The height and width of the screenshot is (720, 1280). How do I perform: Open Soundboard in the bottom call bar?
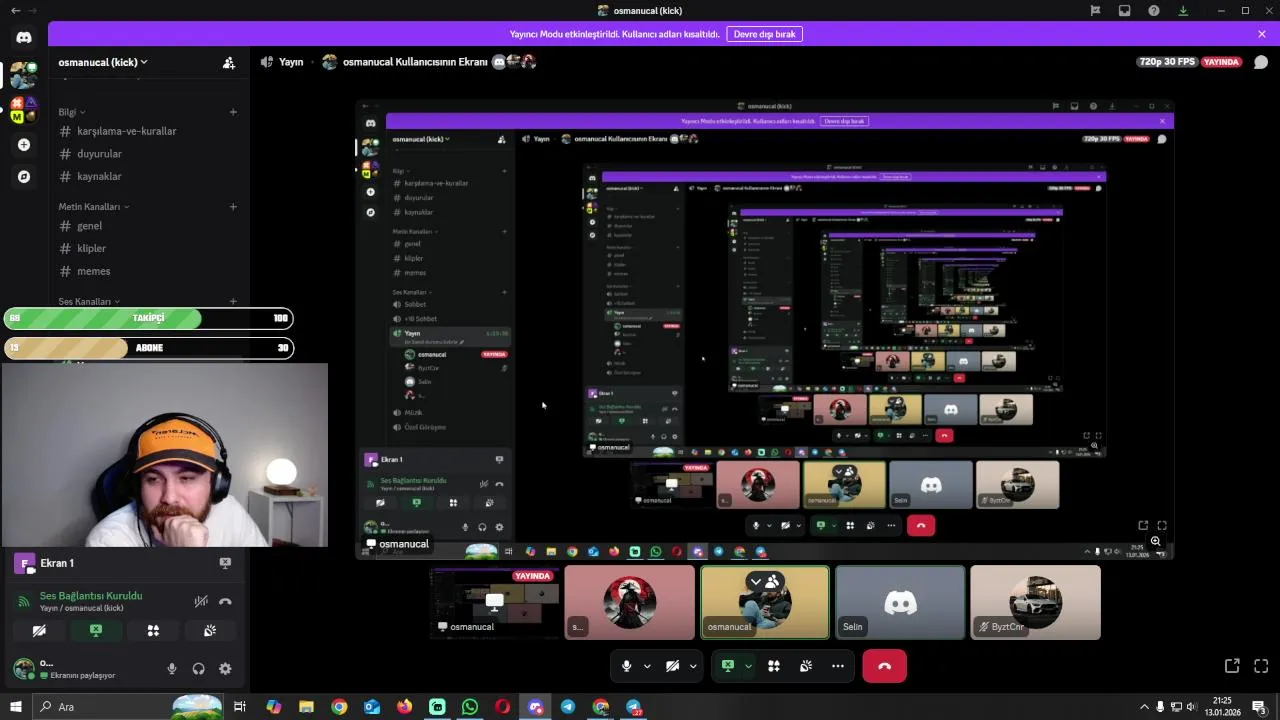pyautogui.click(x=806, y=666)
